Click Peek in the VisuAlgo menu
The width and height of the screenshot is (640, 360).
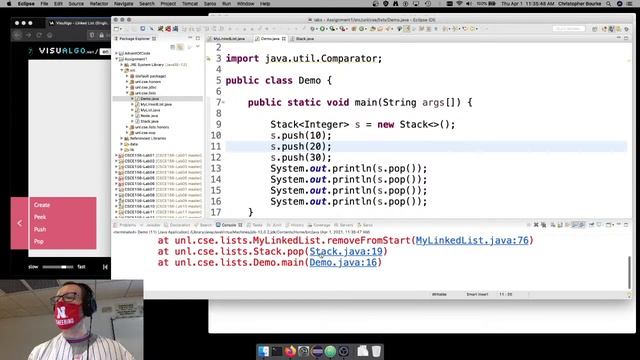pos(40,217)
